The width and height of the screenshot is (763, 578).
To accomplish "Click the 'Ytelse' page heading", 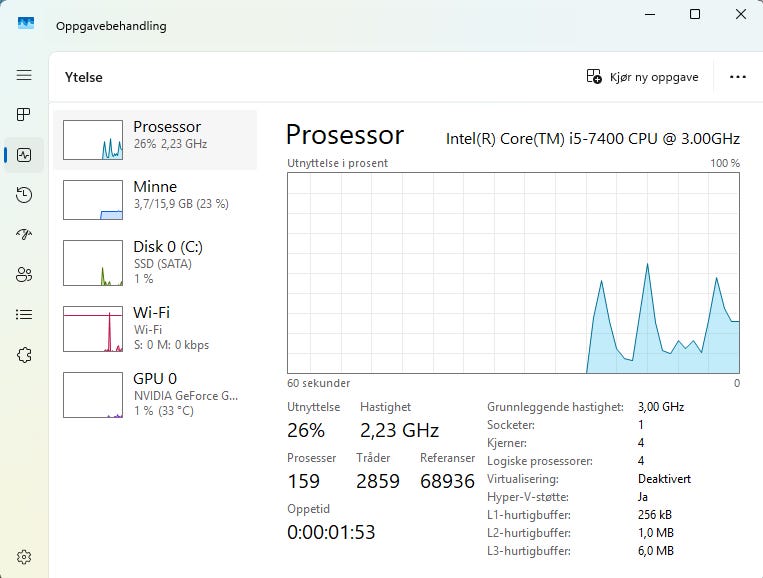I will click(84, 77).
